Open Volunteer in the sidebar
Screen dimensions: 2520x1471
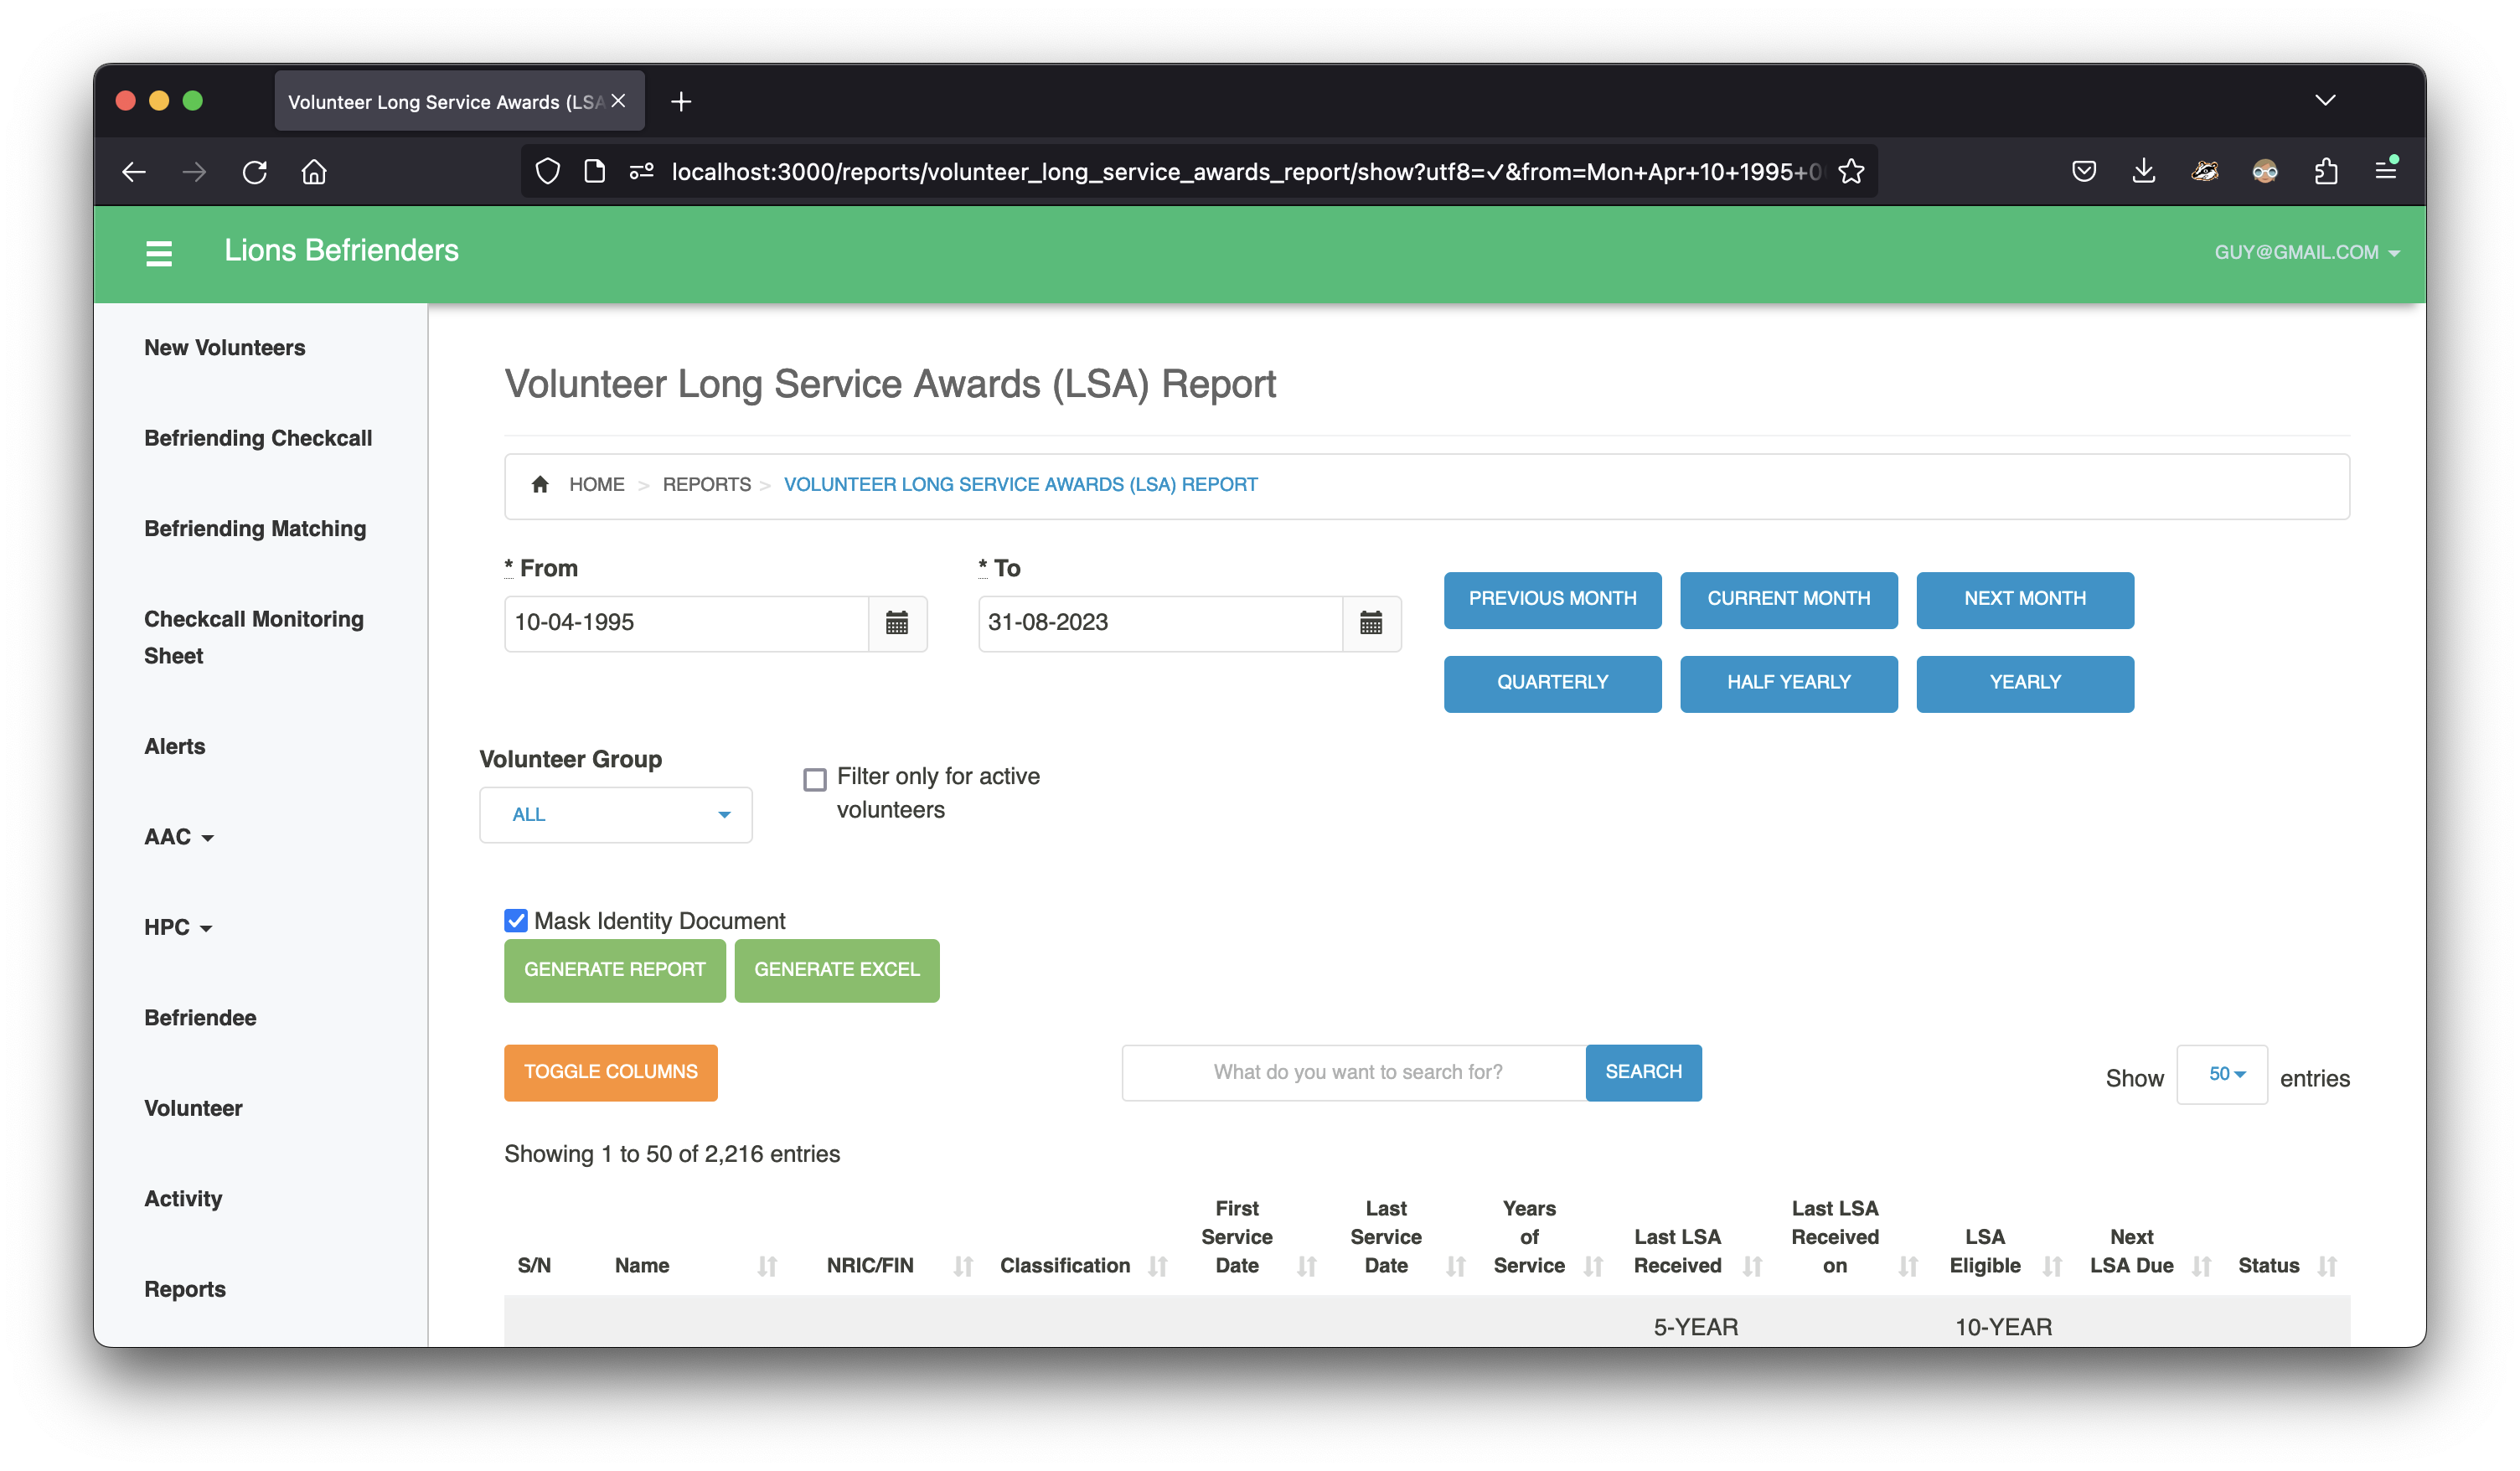point(193,1108)
